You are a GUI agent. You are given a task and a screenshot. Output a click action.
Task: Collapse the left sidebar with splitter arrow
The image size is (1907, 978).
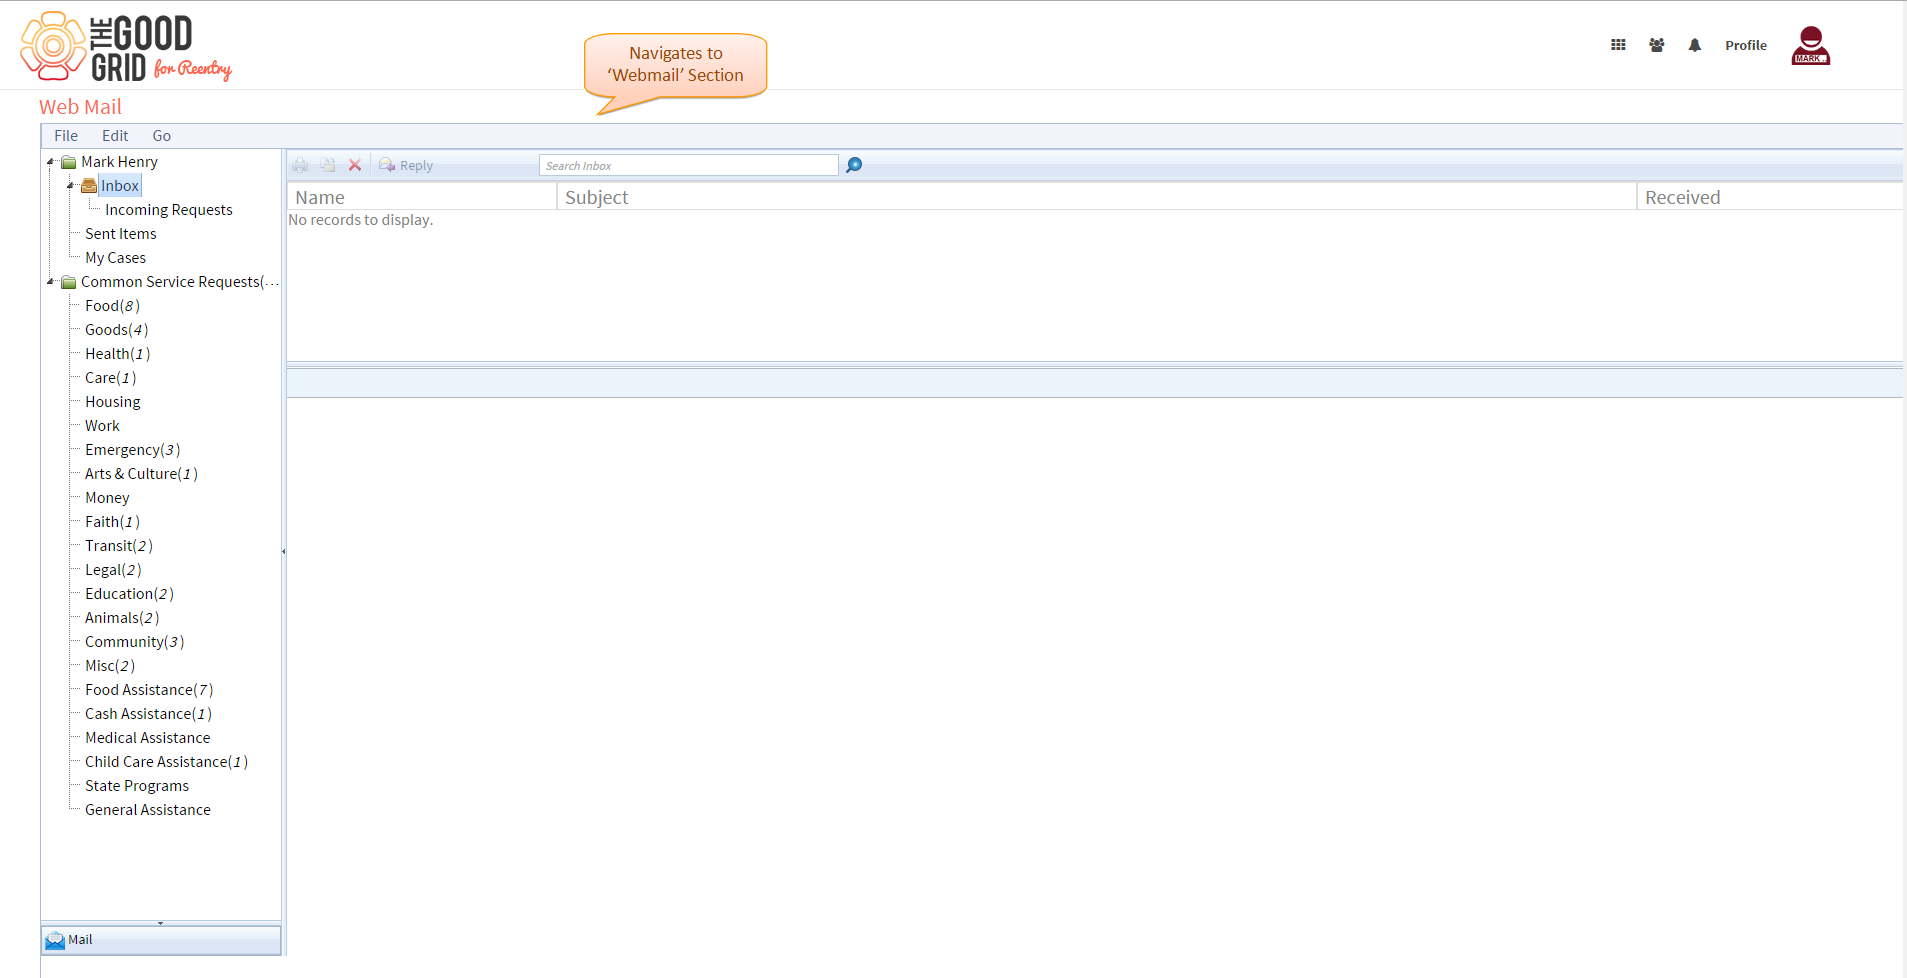(284, 551)
